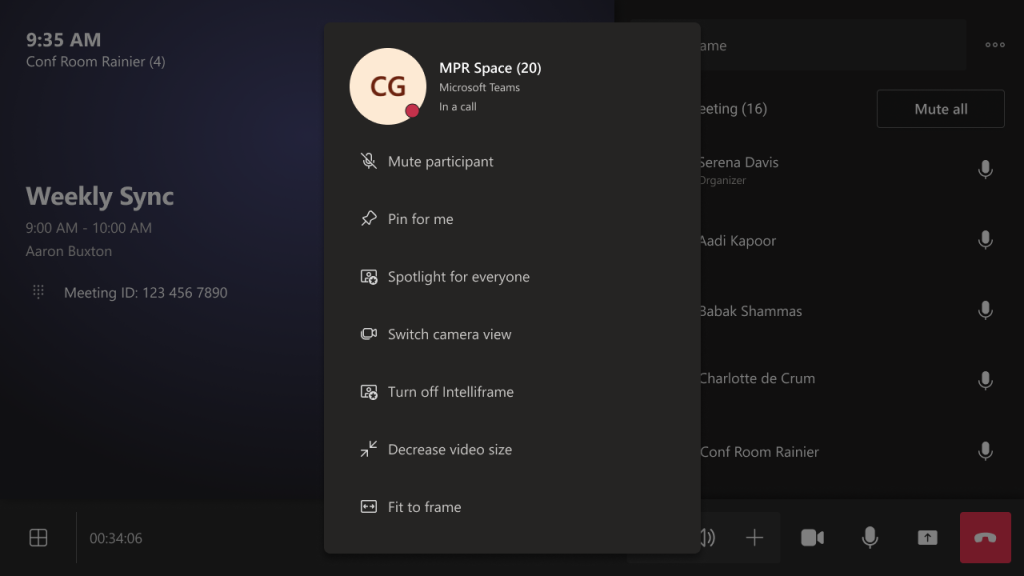This screenshot has width=1024, height=576.
Task: Mute the room microphone
Action: (x=869, y=537)
